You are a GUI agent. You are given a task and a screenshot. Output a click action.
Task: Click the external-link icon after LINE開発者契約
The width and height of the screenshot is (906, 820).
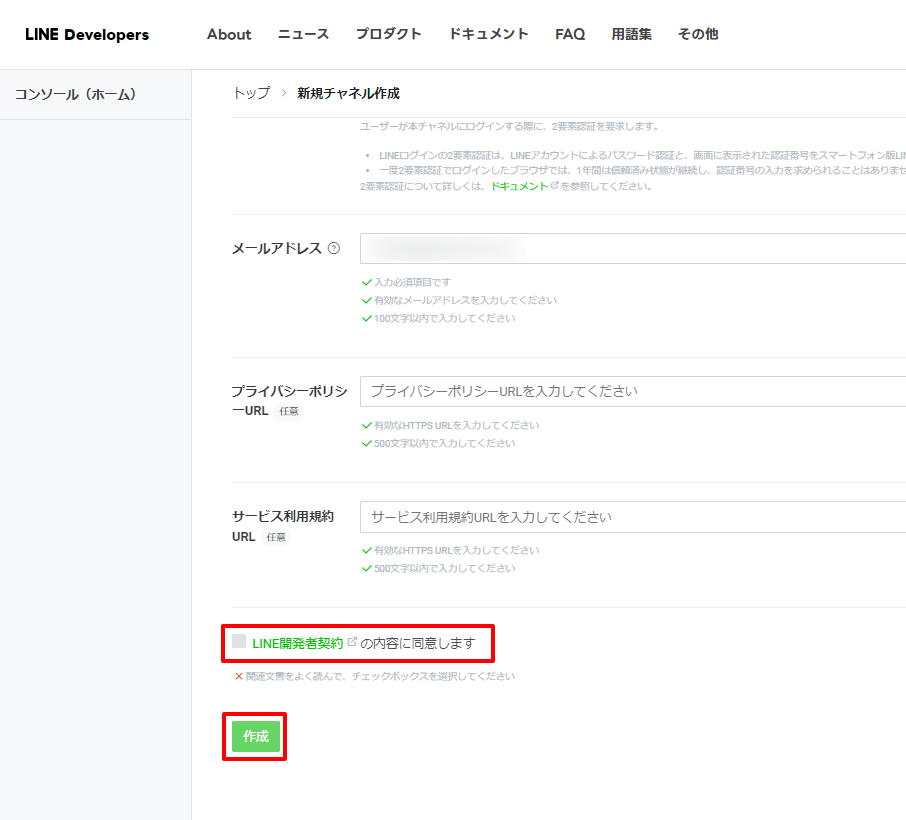tap(352, 641)
